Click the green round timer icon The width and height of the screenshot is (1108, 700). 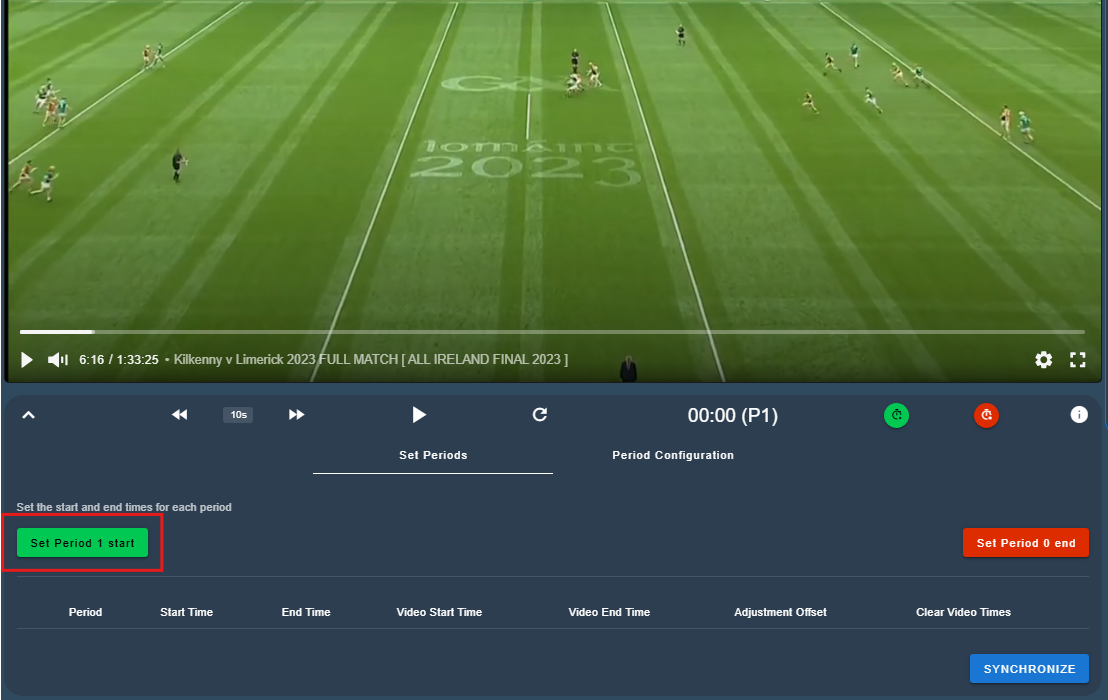point(897,415)
